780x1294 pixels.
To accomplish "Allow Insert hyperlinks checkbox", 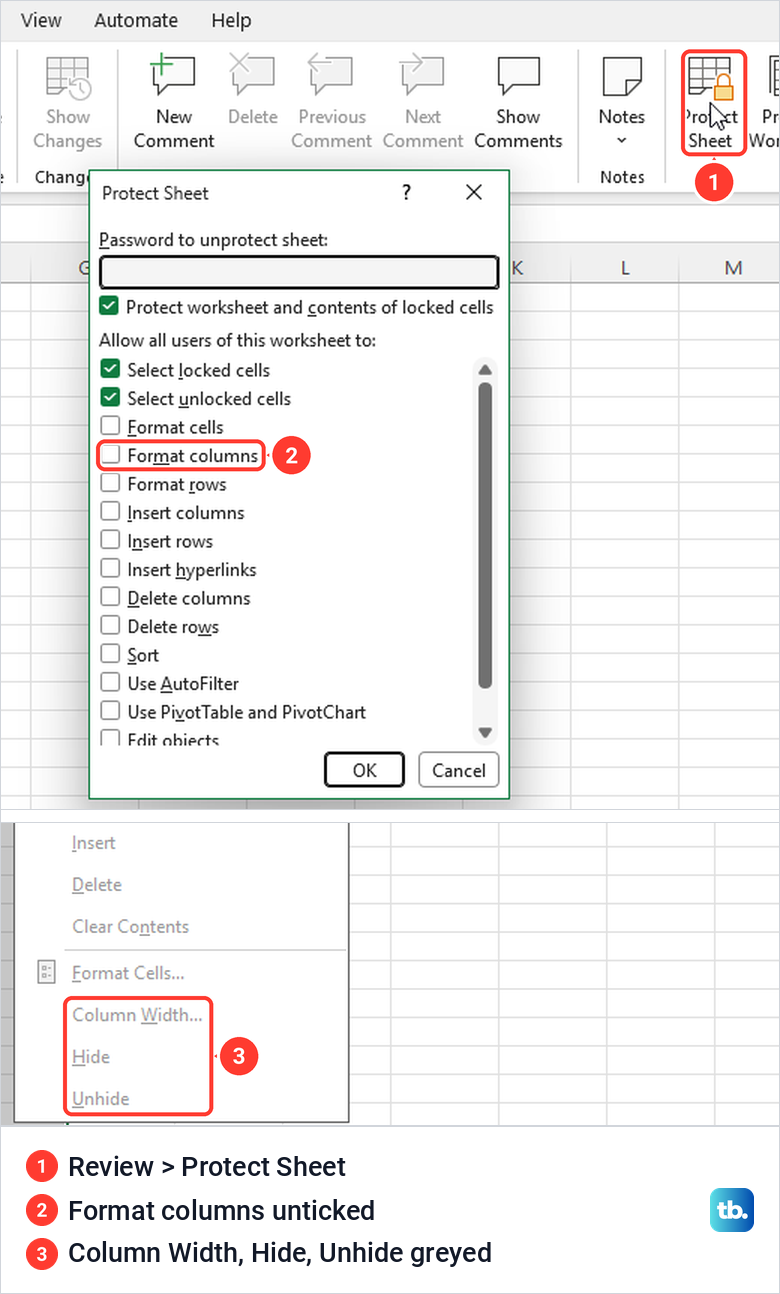I will (x=110, y=569).
